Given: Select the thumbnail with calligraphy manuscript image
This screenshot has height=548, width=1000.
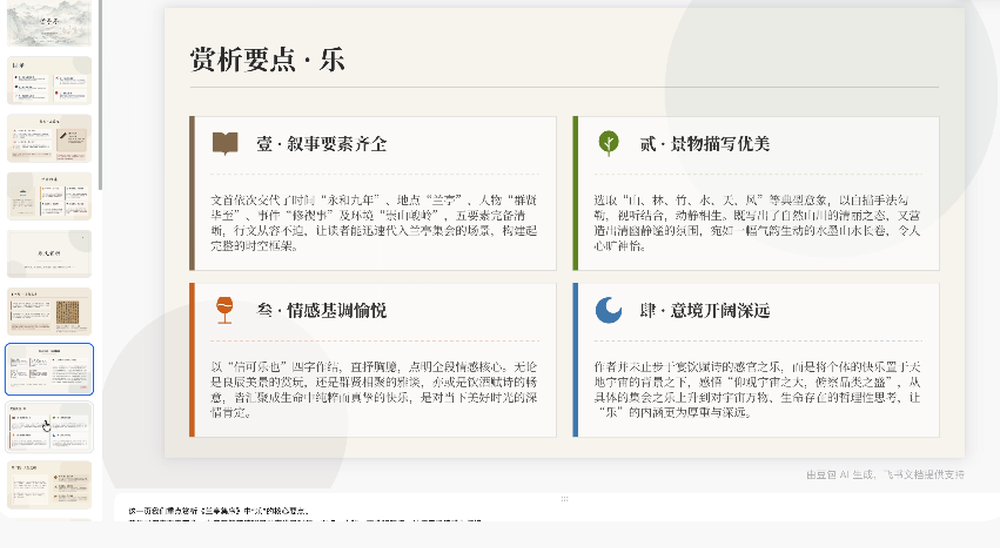Looking at the screenshot, I should pos(49,311).
